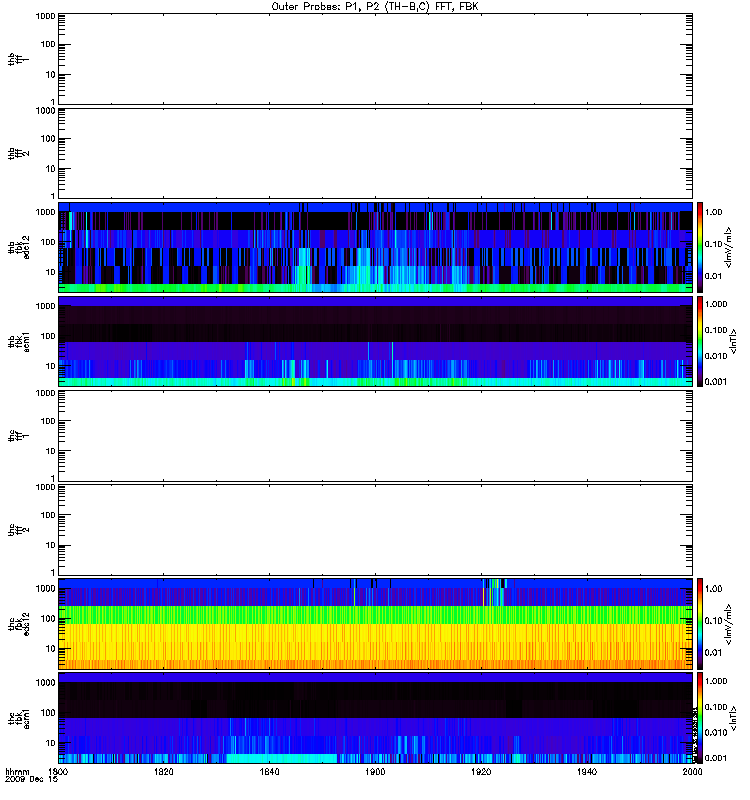Click the empty thc fff 2 panel
This screenshot has width=750, height=800.
pos(375,530)
